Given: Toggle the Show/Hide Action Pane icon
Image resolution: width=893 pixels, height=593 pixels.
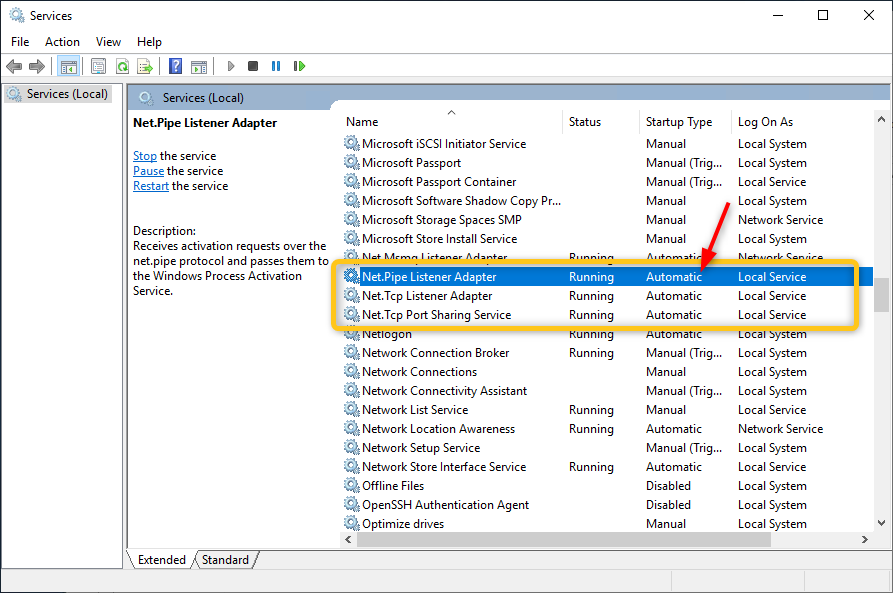Looking at the screenshot, I should 198,66.
